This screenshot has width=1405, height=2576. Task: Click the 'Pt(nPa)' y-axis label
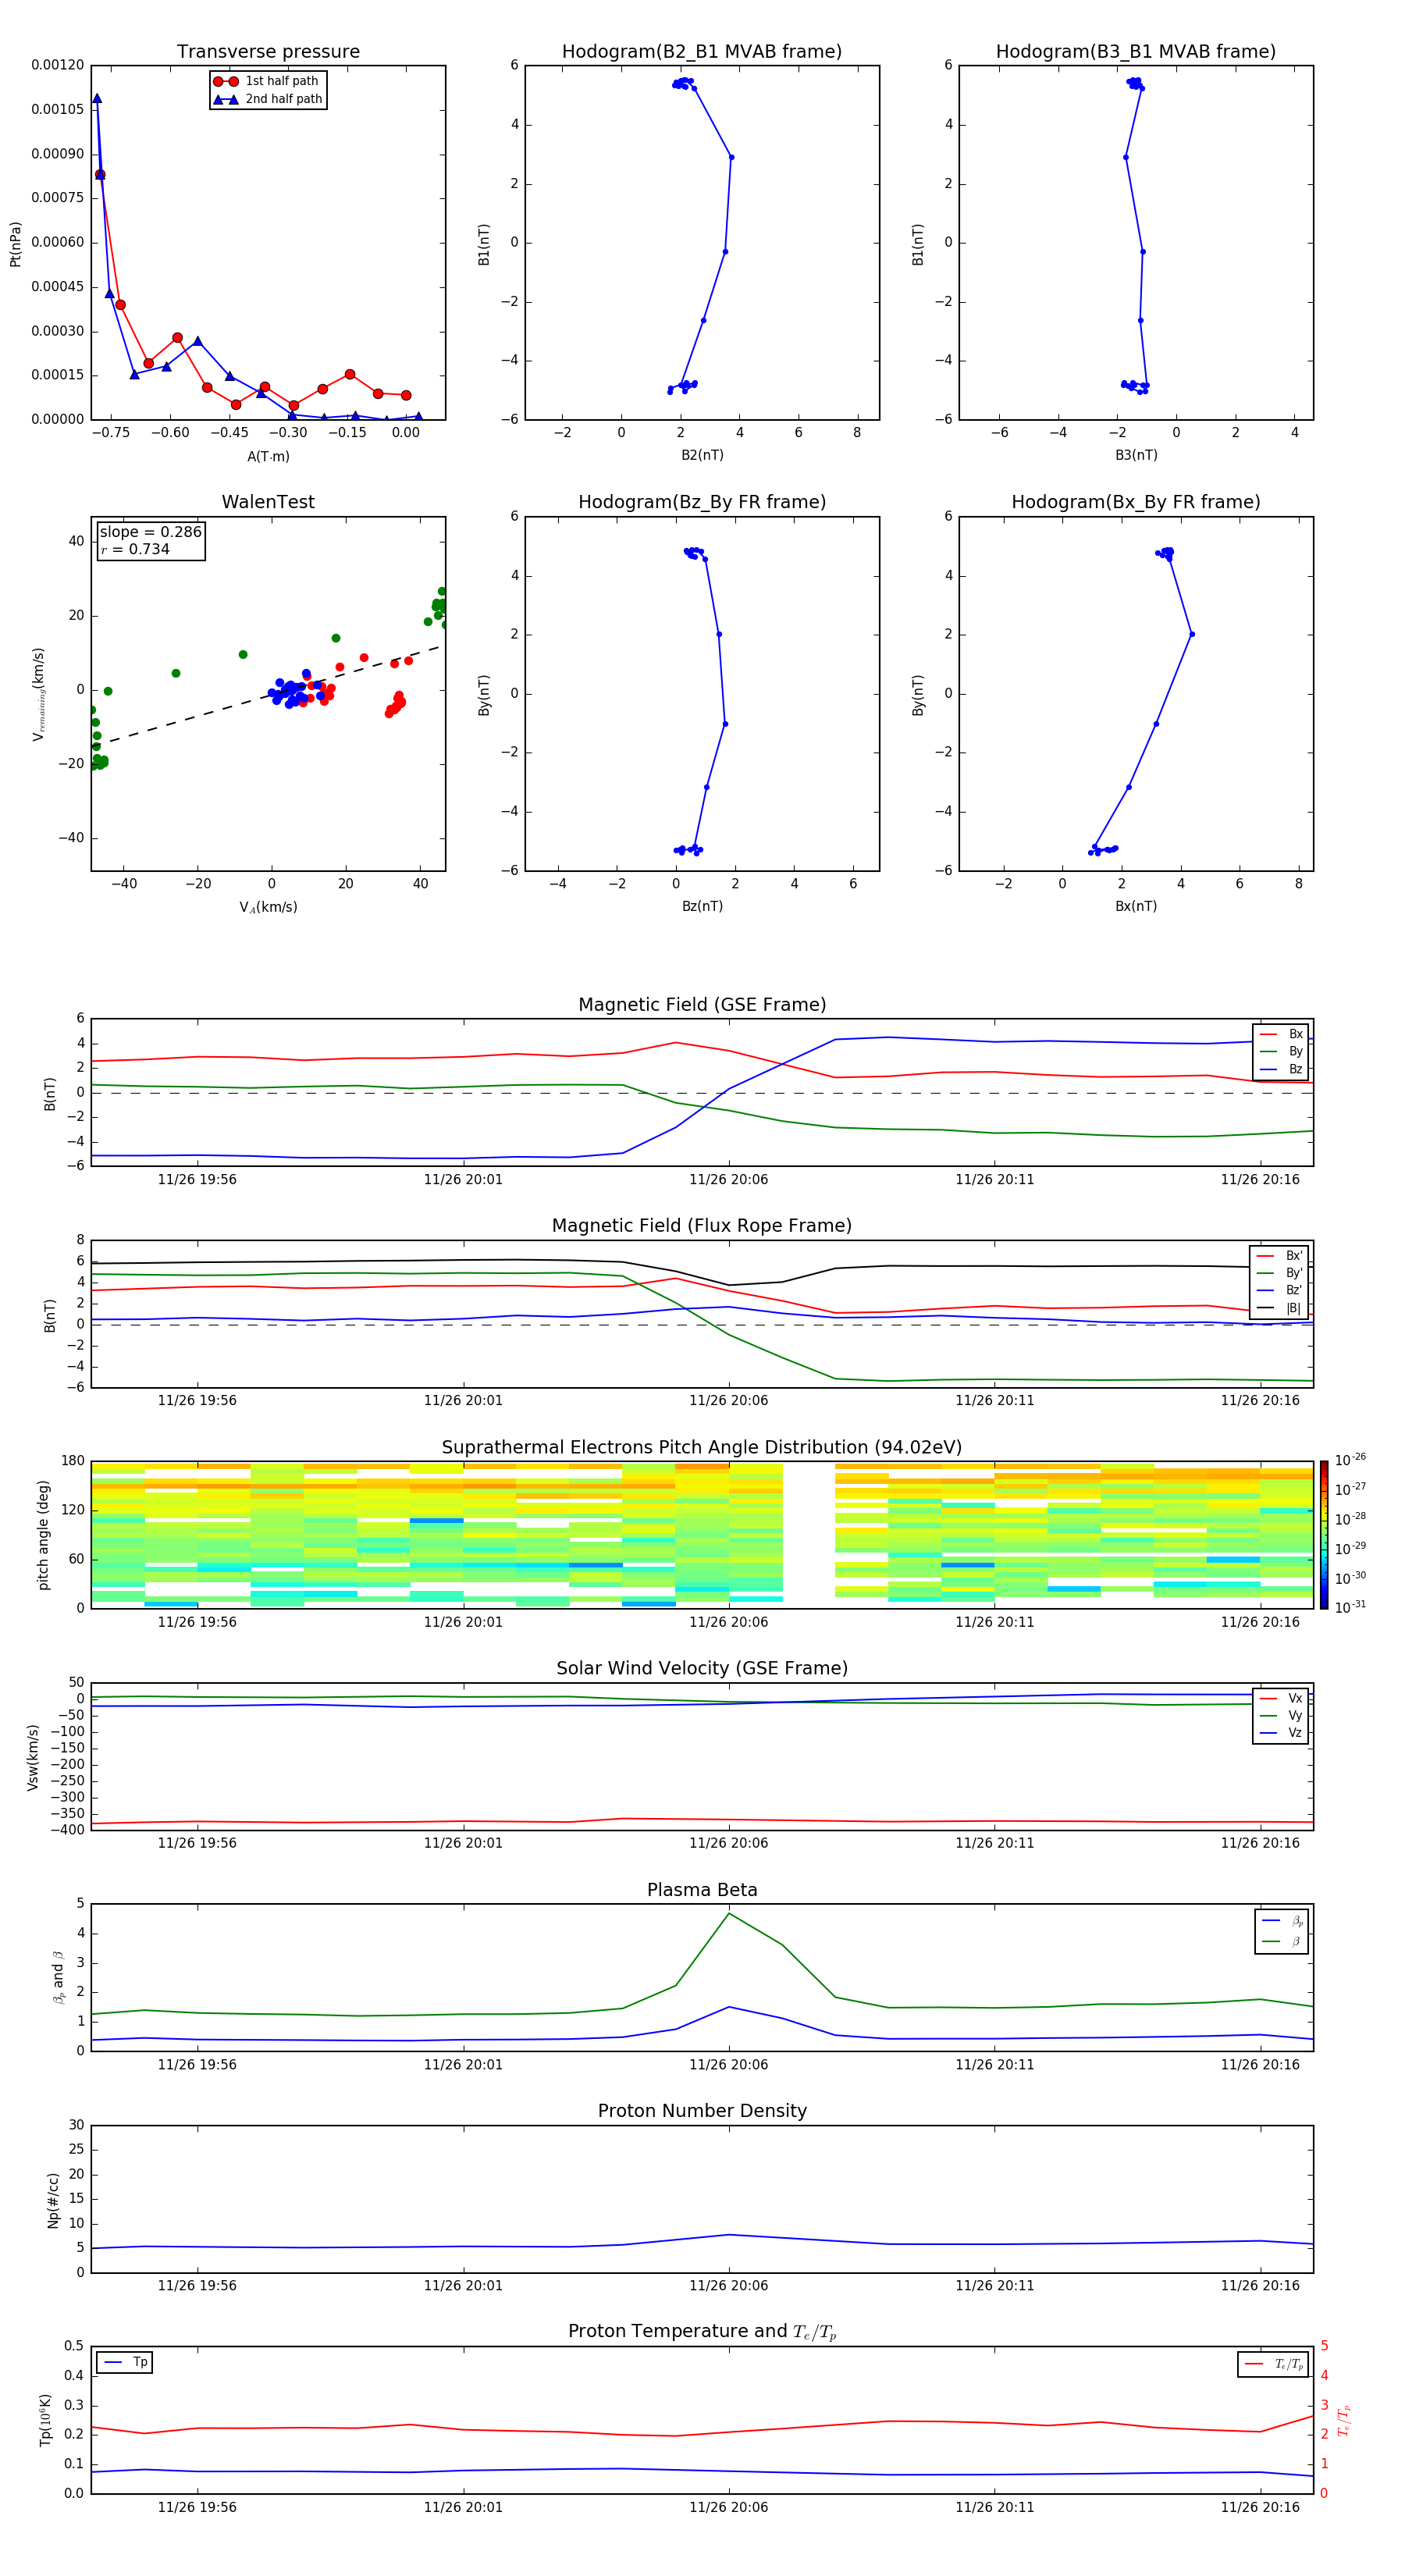click(x=15, y=244)
